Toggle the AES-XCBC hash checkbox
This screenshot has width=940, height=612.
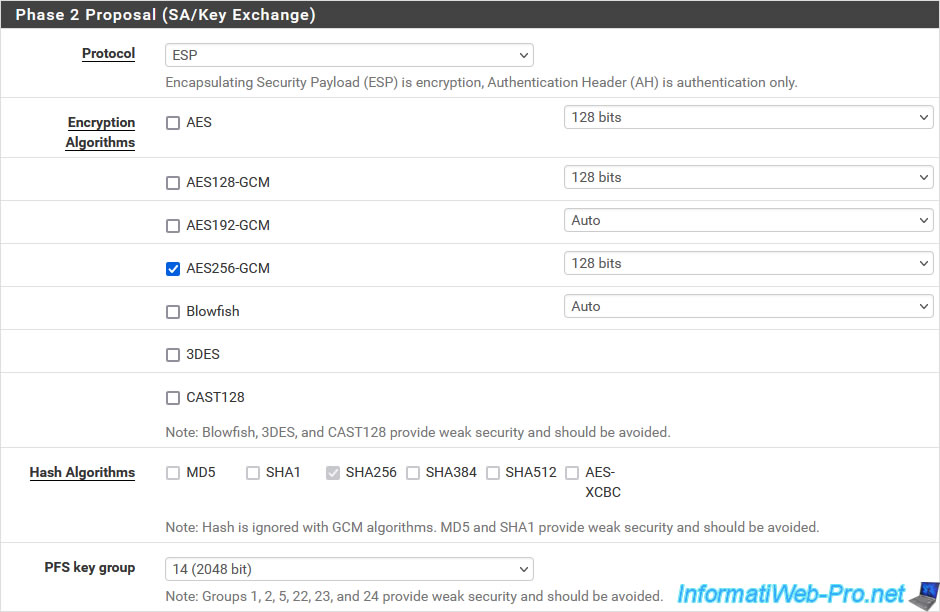point(572,474)
